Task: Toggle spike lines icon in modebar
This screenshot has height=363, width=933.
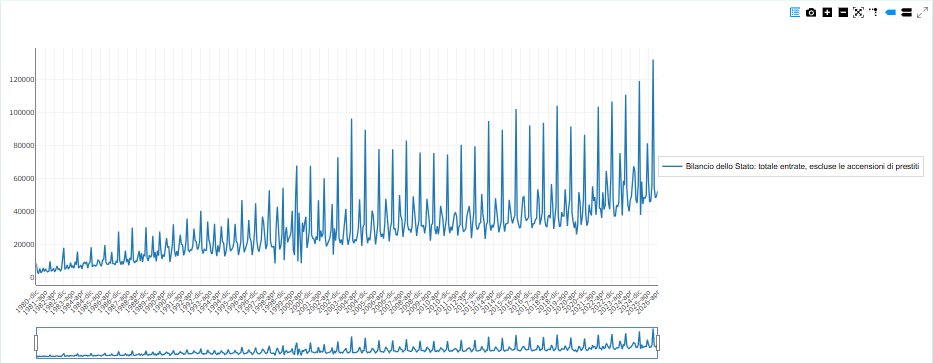Action: [x=873, y=12]
